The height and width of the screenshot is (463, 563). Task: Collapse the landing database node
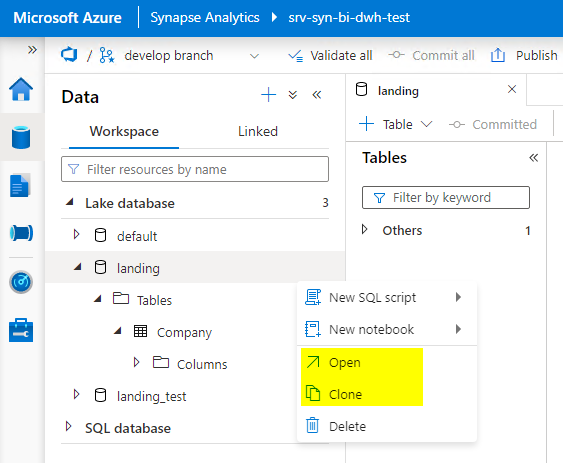pyautogui.click(x=78, y=267)
